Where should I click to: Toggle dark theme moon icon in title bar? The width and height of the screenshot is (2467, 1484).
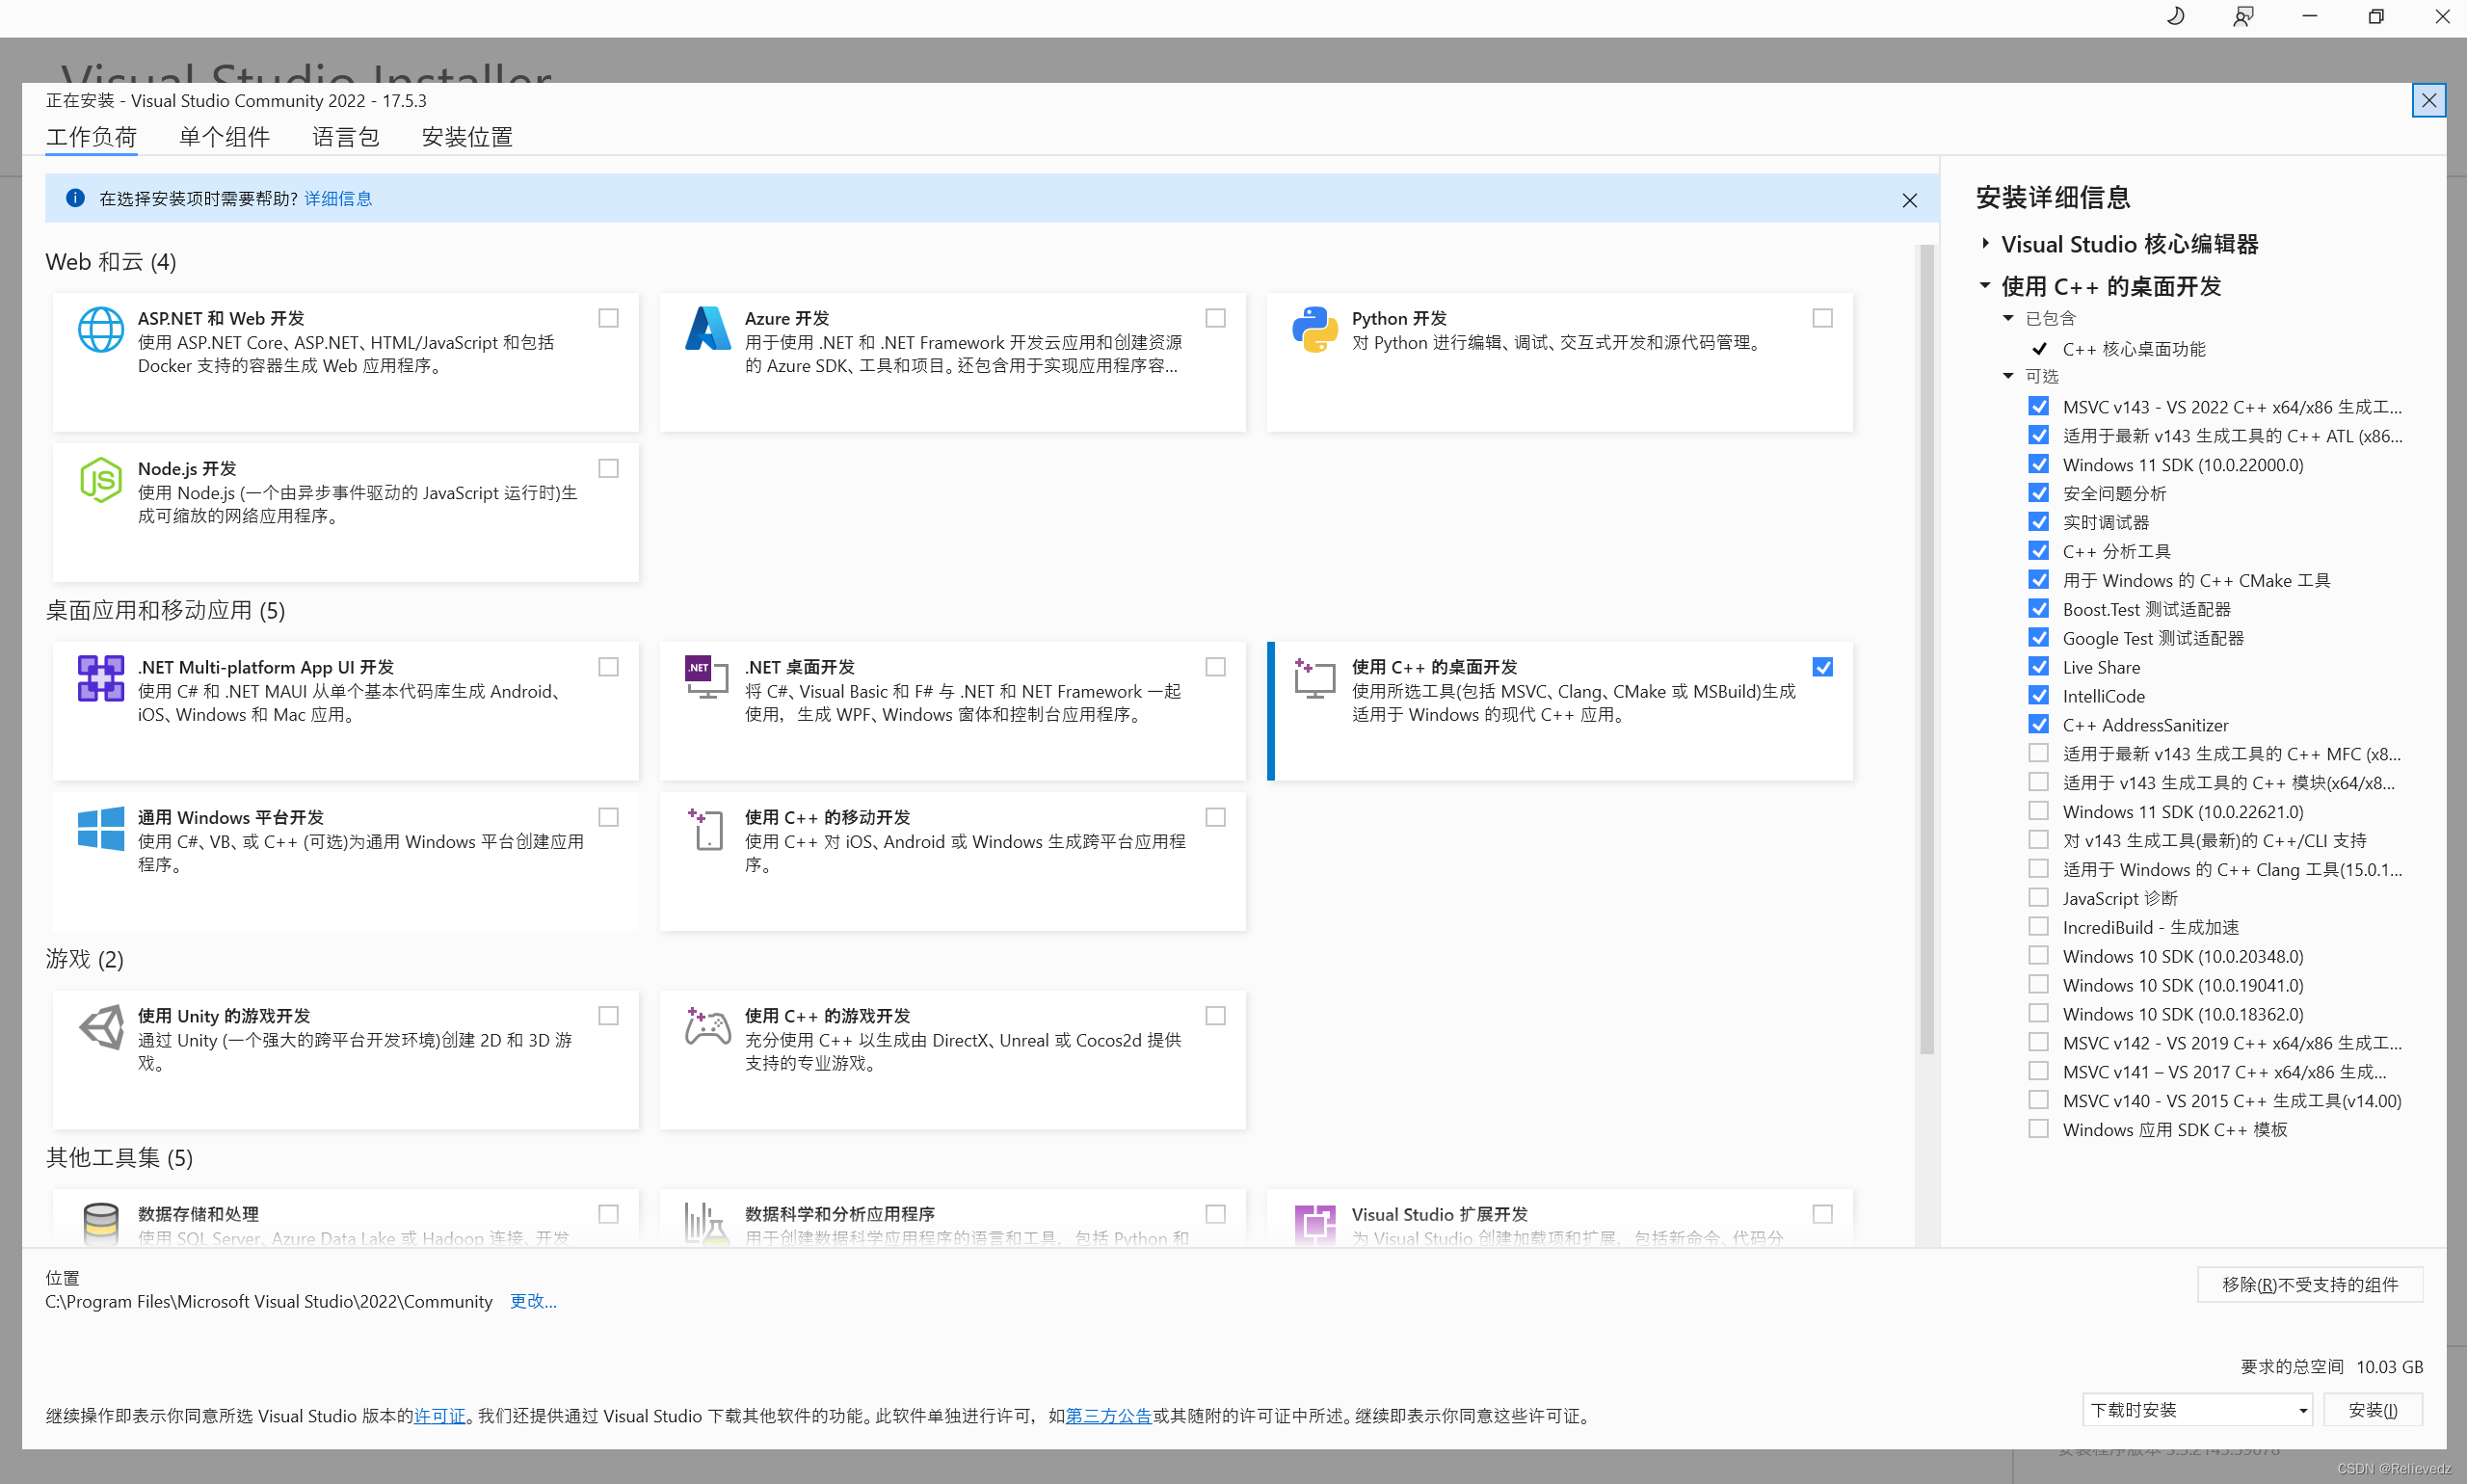tap(2176, 16)
